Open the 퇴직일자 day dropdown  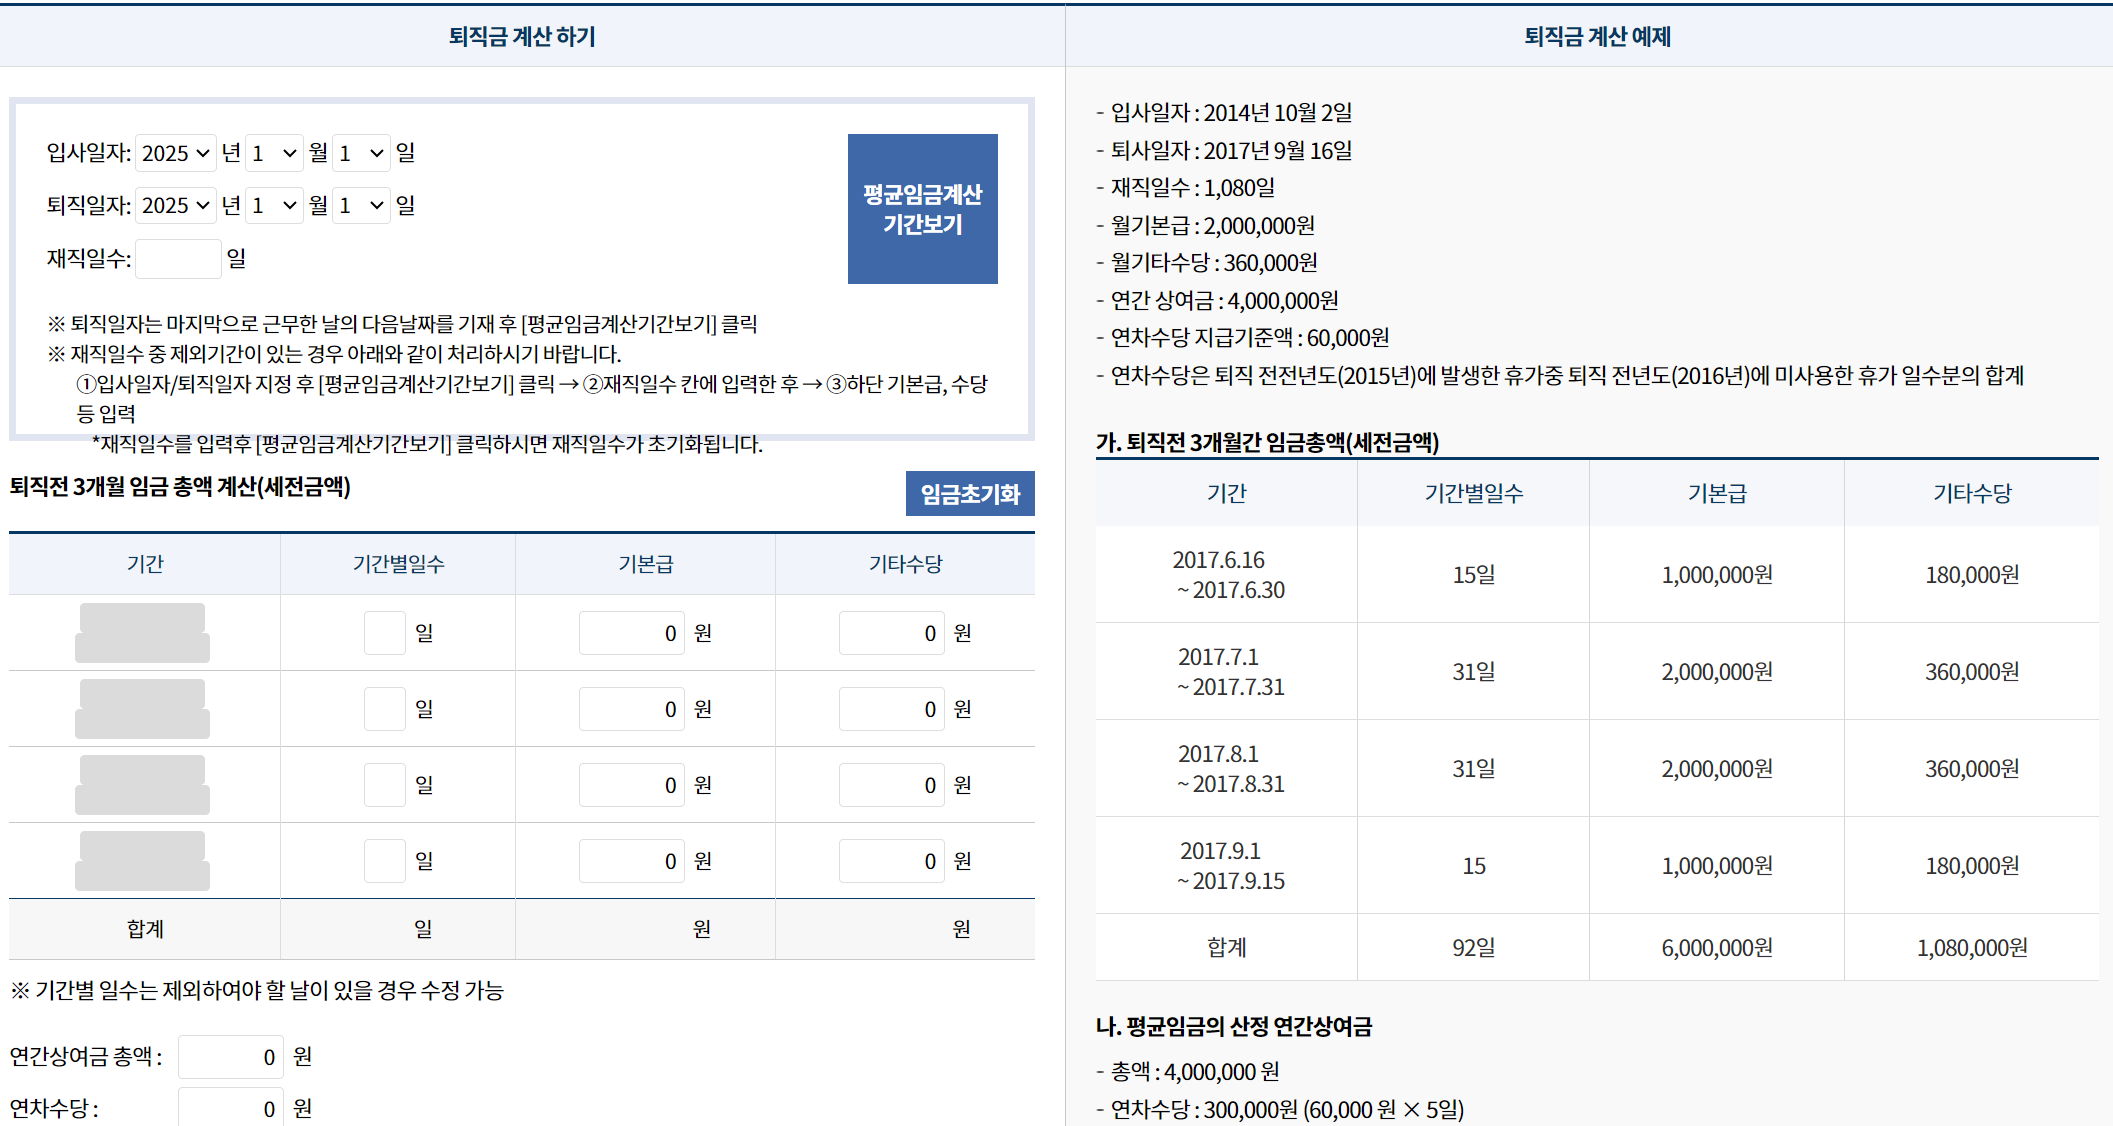361,205
